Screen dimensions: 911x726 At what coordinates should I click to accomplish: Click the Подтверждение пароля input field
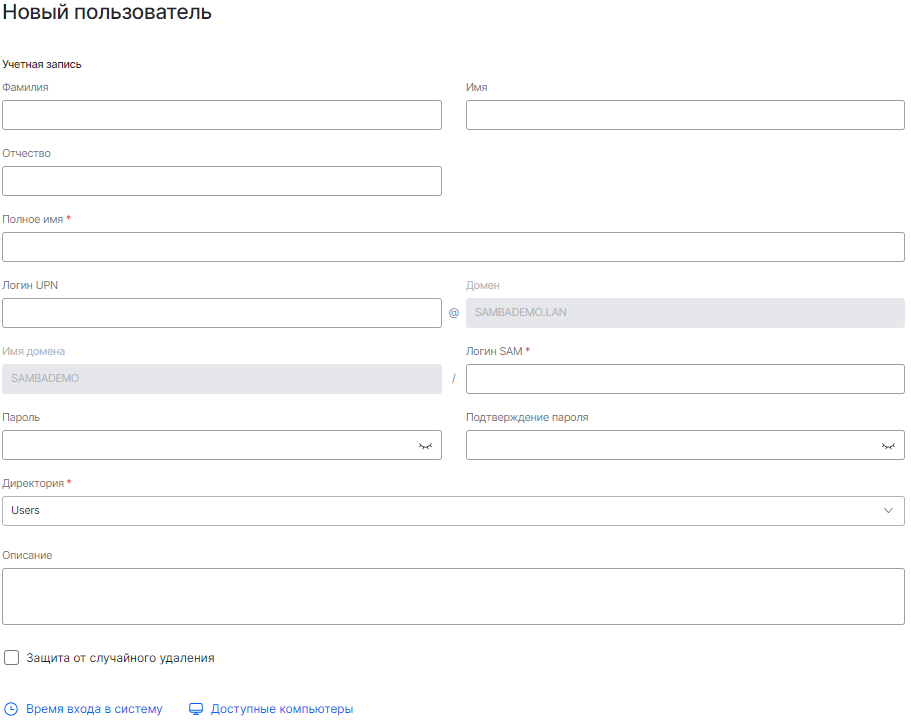coord(660,445)
